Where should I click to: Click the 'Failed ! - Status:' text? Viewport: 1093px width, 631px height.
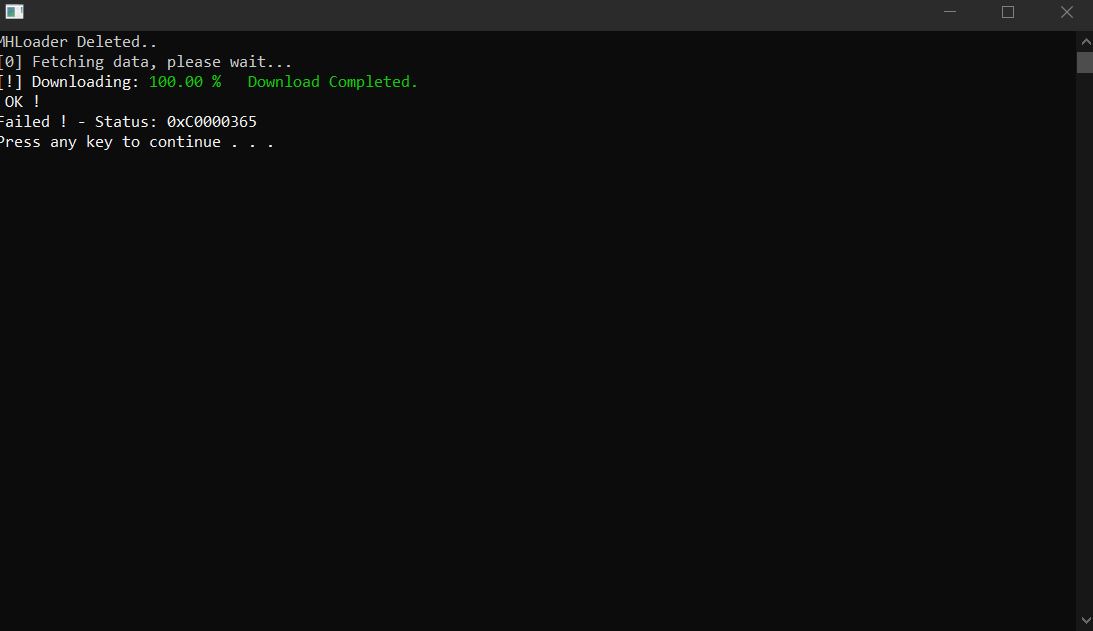78,122
